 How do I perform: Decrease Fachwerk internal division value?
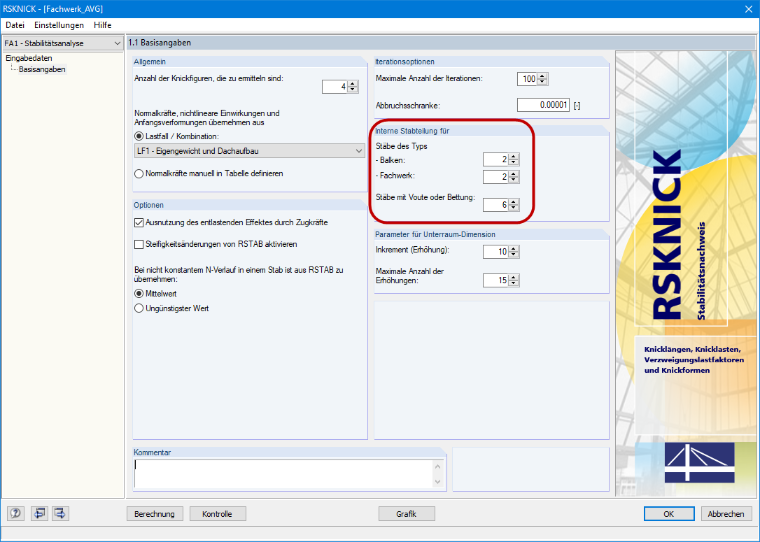click(514, 180)
